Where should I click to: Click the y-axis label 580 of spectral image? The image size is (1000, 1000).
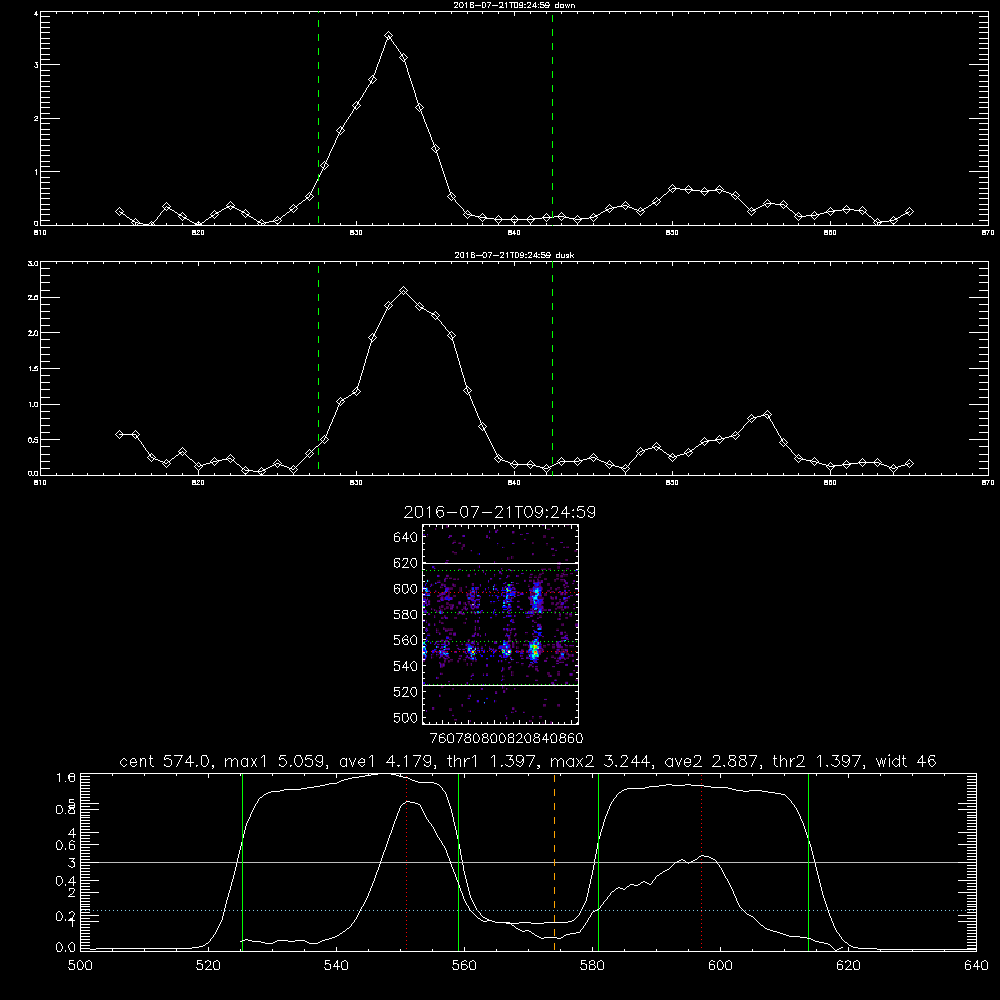(x=406, y=615)
